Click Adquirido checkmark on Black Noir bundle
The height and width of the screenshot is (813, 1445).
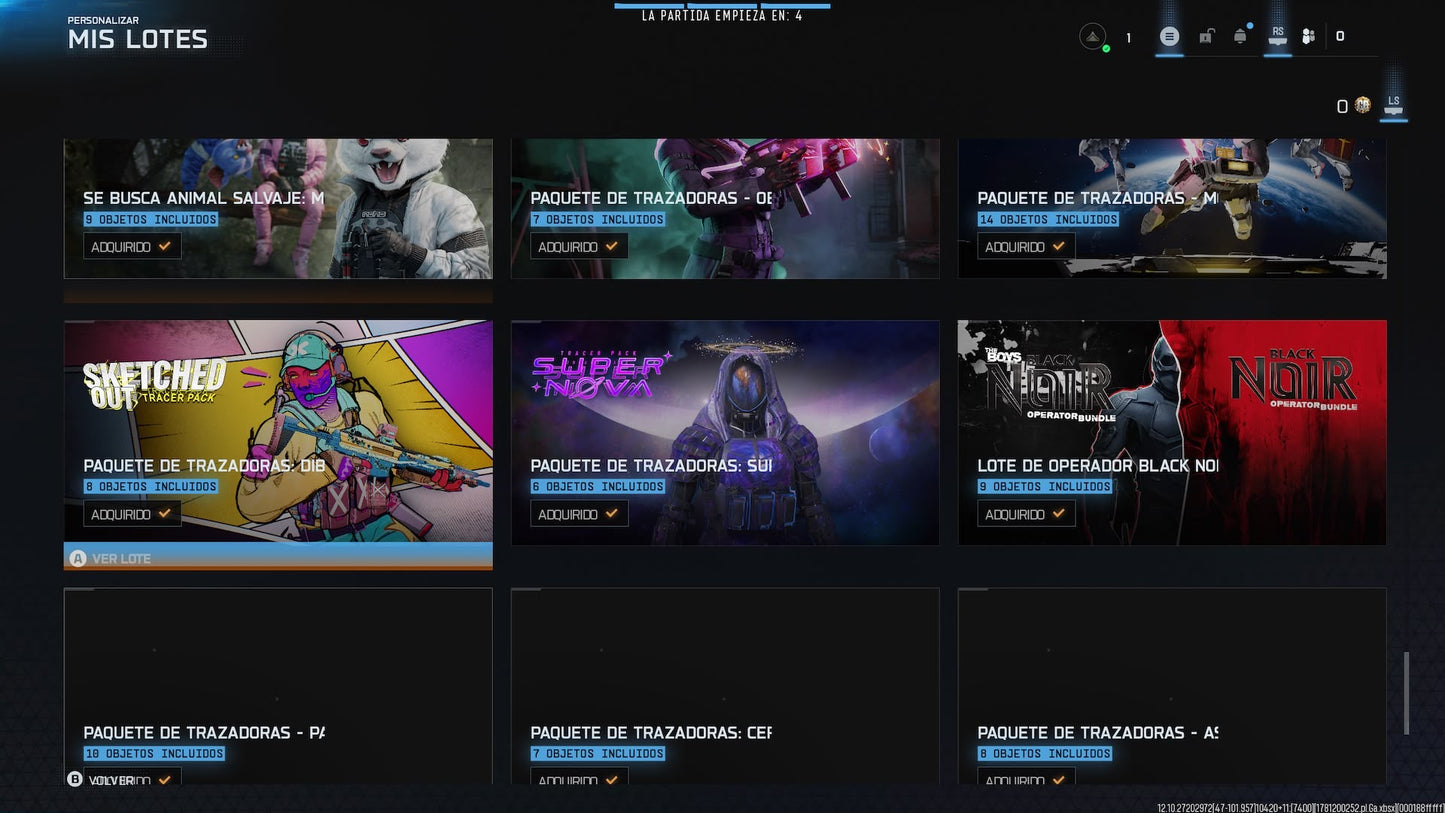1026,514
